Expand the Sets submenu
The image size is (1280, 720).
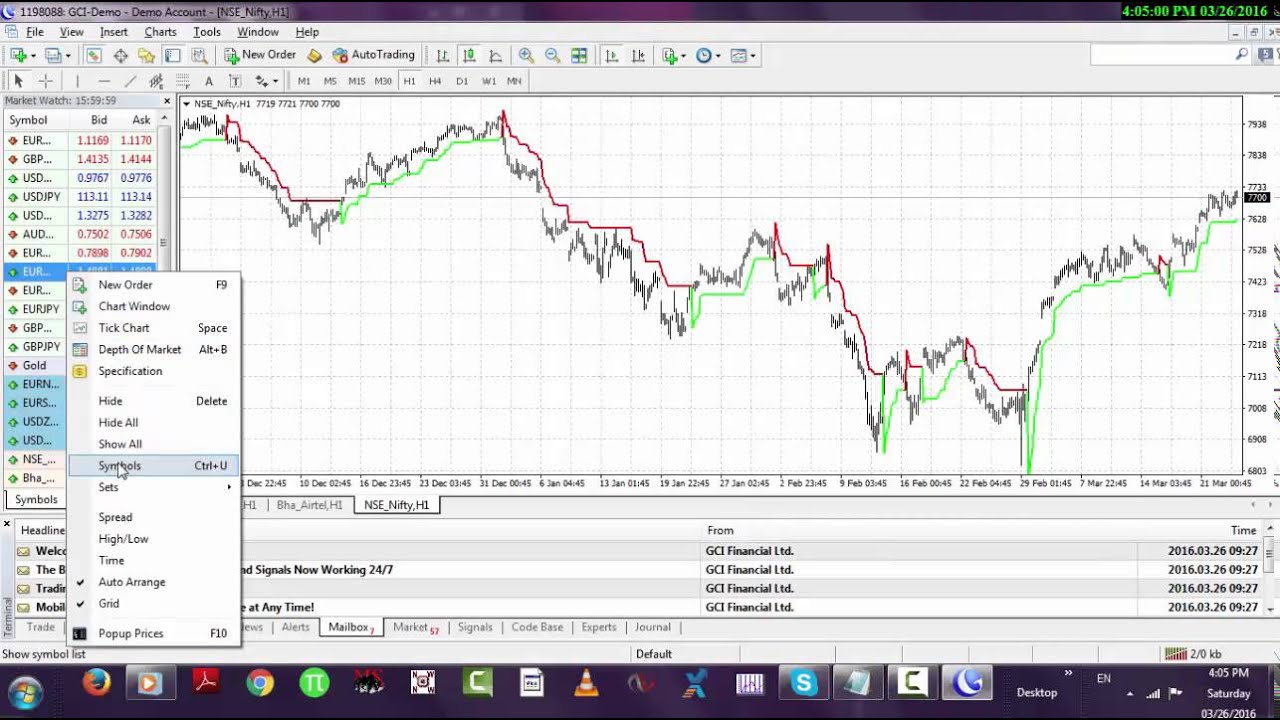point(154,487)
